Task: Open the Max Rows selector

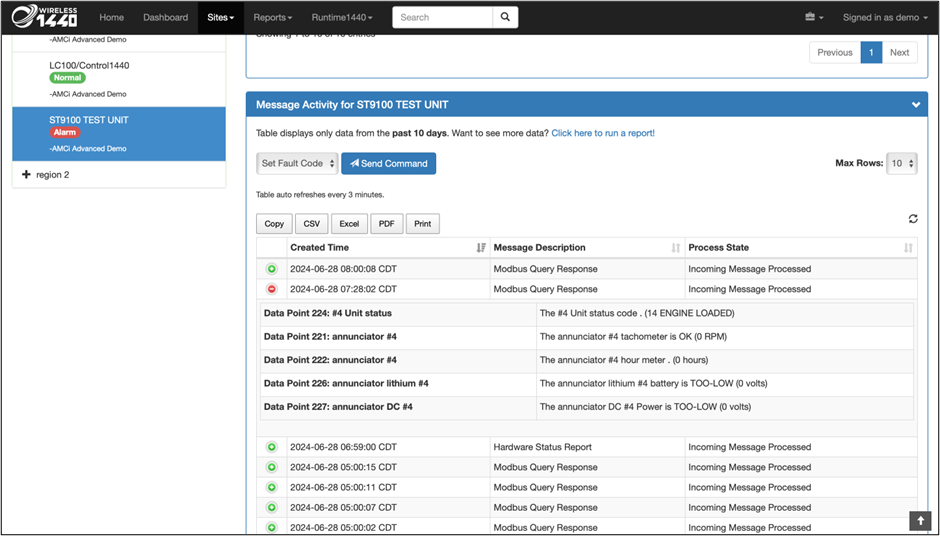Action: tap(902, 163)
